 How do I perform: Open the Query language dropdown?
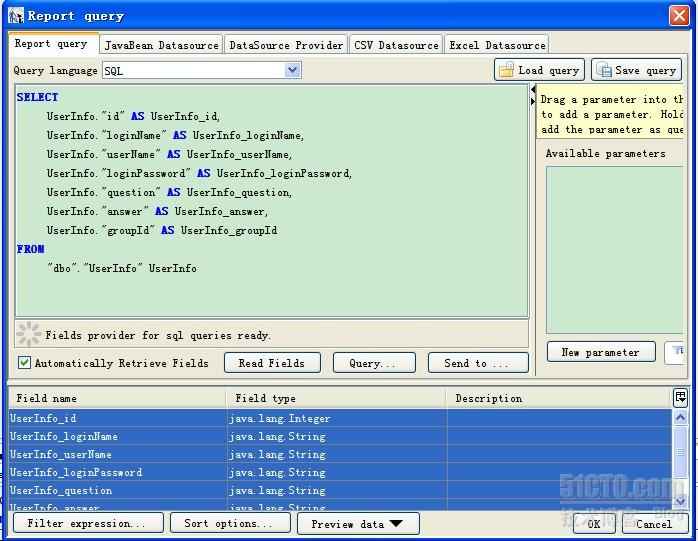292,70
